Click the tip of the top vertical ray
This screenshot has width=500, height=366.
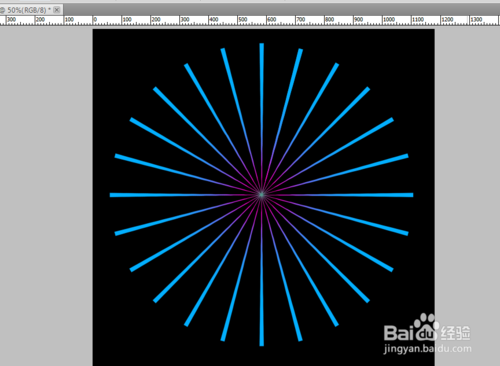coord(262,45)
